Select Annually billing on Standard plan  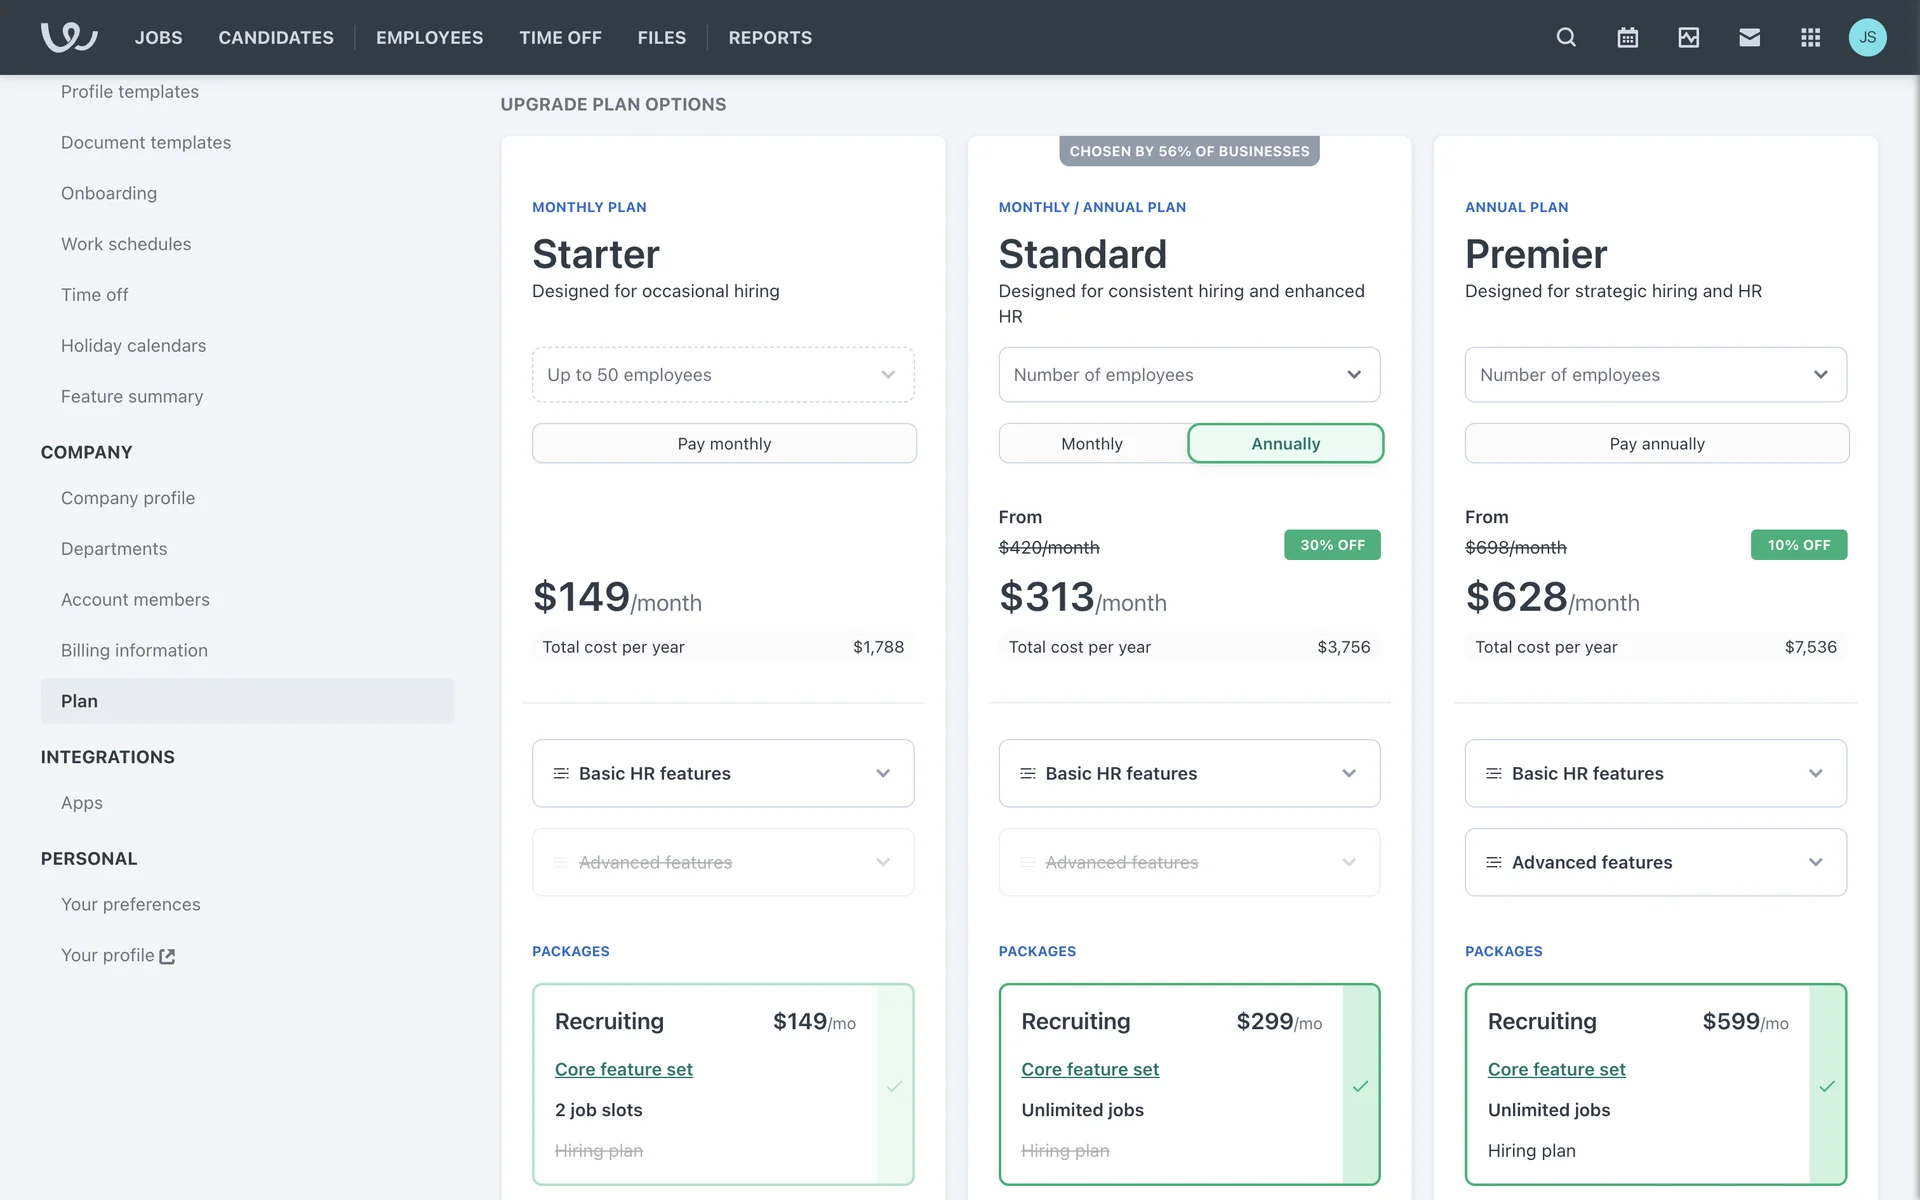coord(1285,443)
